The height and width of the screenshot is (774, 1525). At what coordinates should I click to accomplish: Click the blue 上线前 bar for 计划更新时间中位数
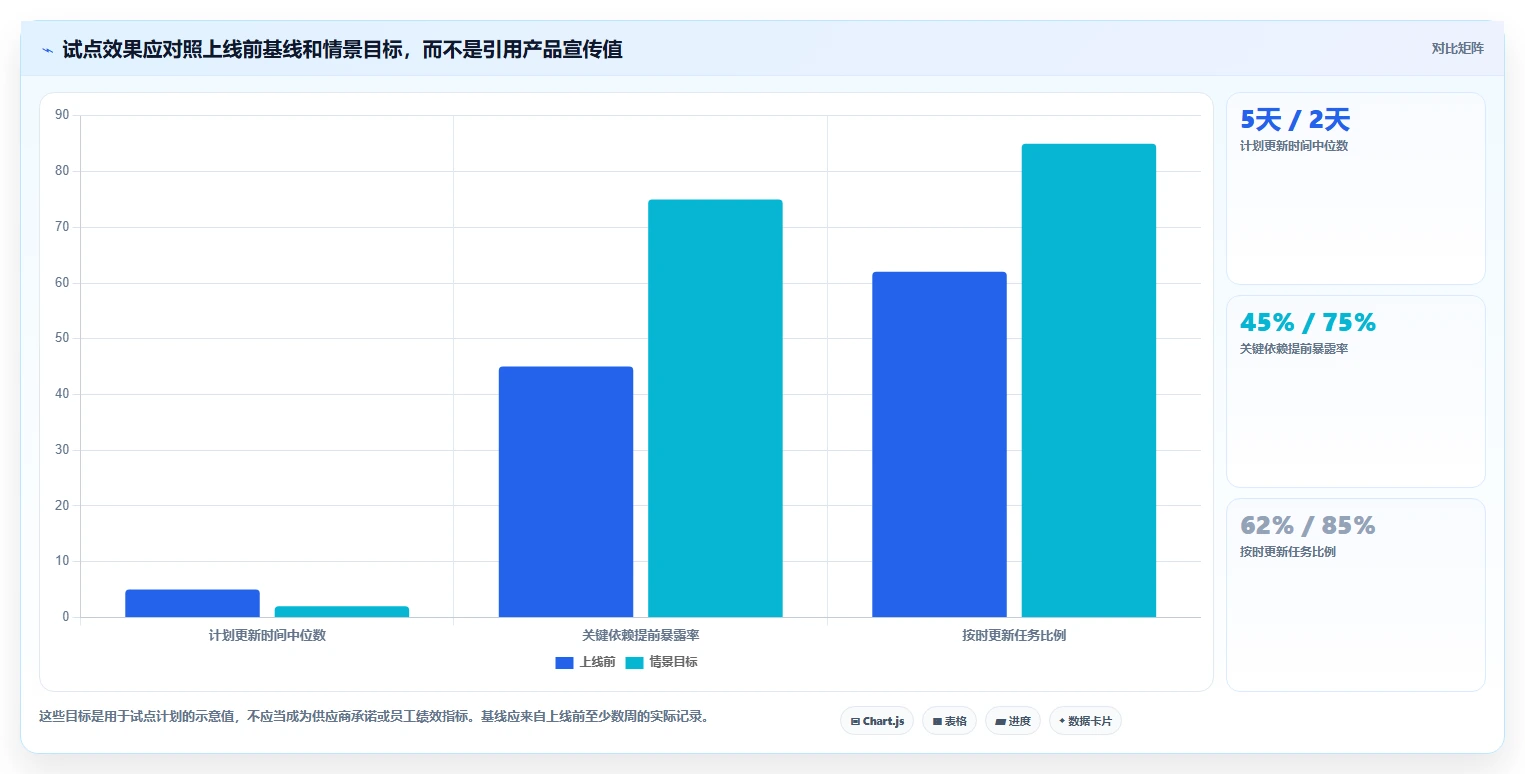192,603
